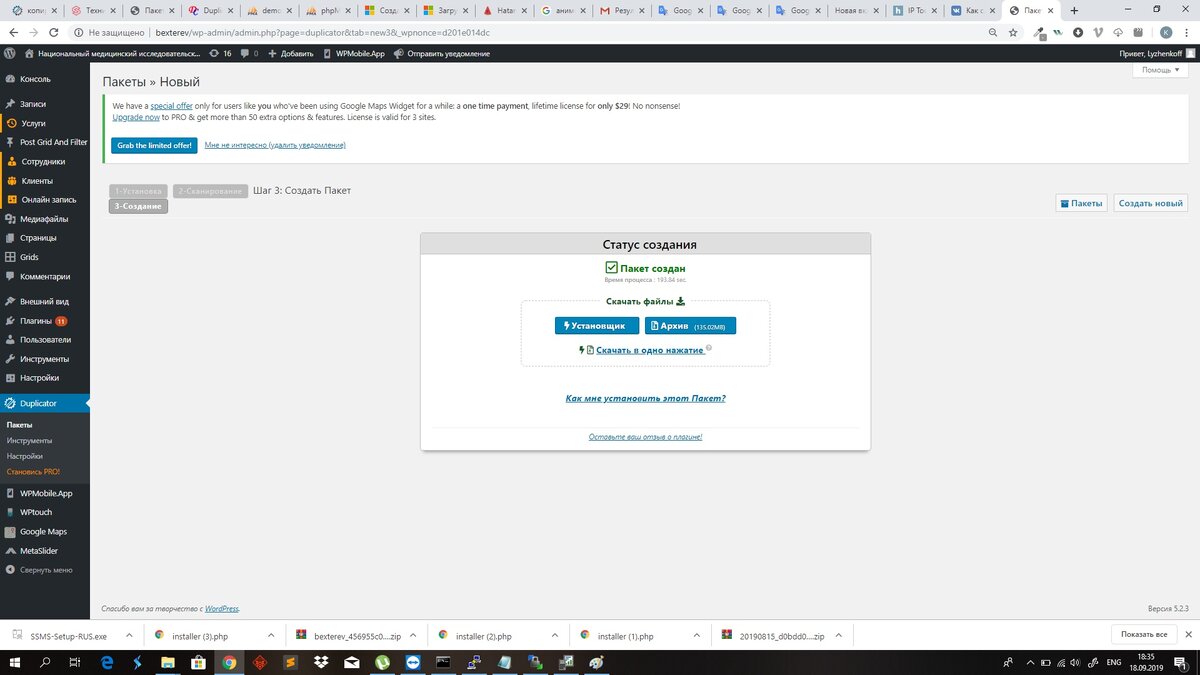Dismiss notice via Мне не интересно link
Image resolution: width=1200 pixels, height=675 pixels.
point(275,145)
